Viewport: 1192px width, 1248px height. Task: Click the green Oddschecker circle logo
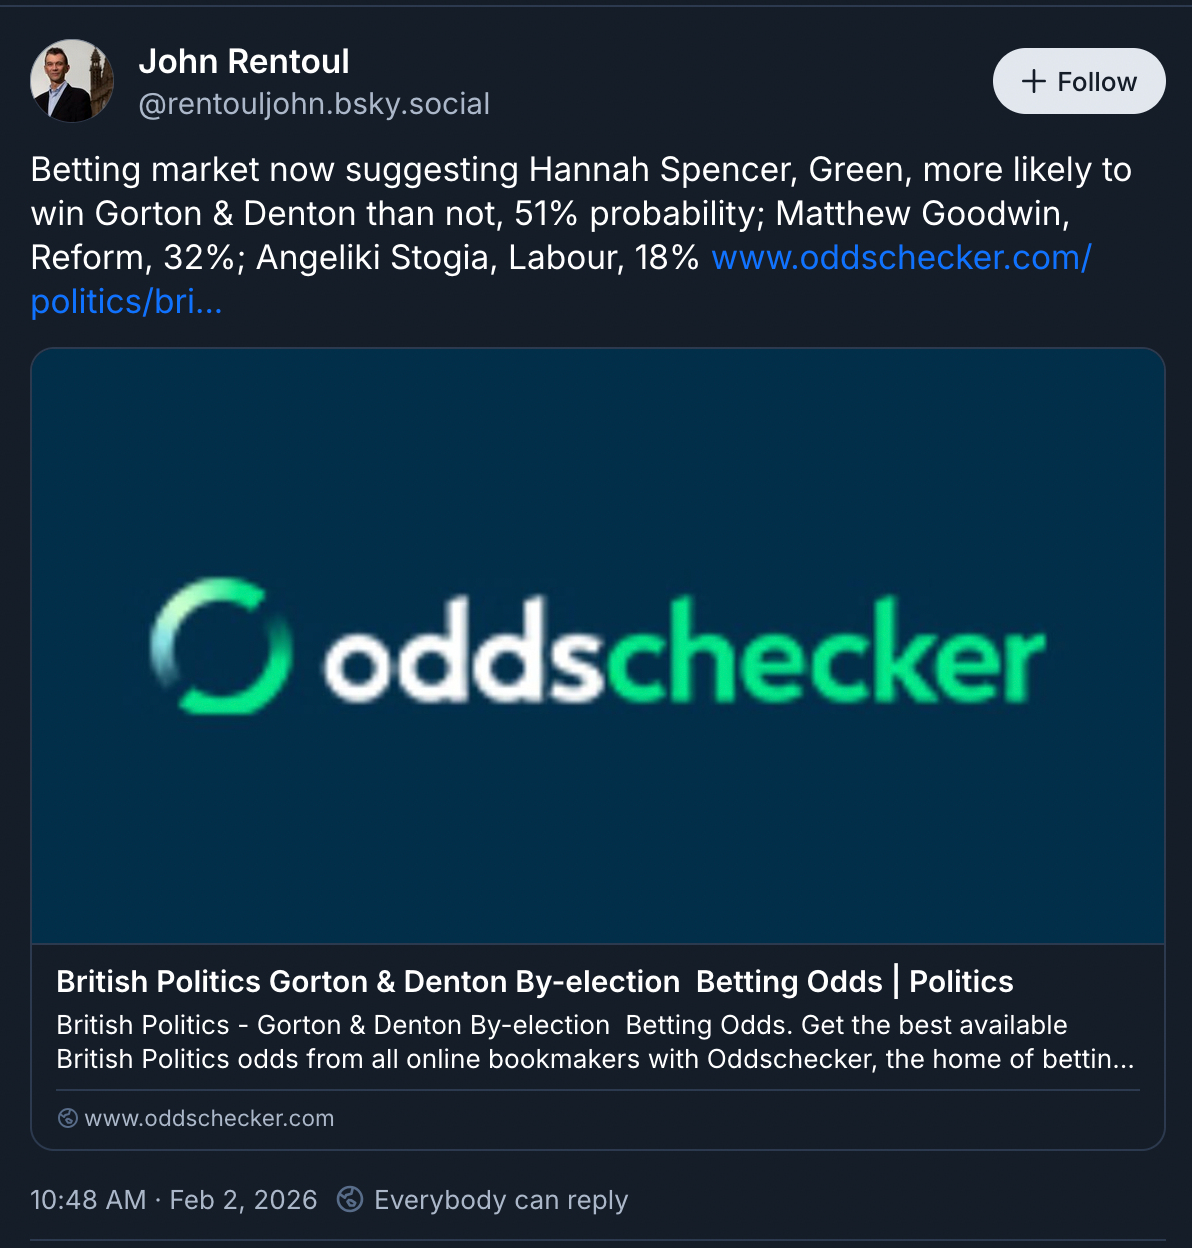(x=220, y=646)
